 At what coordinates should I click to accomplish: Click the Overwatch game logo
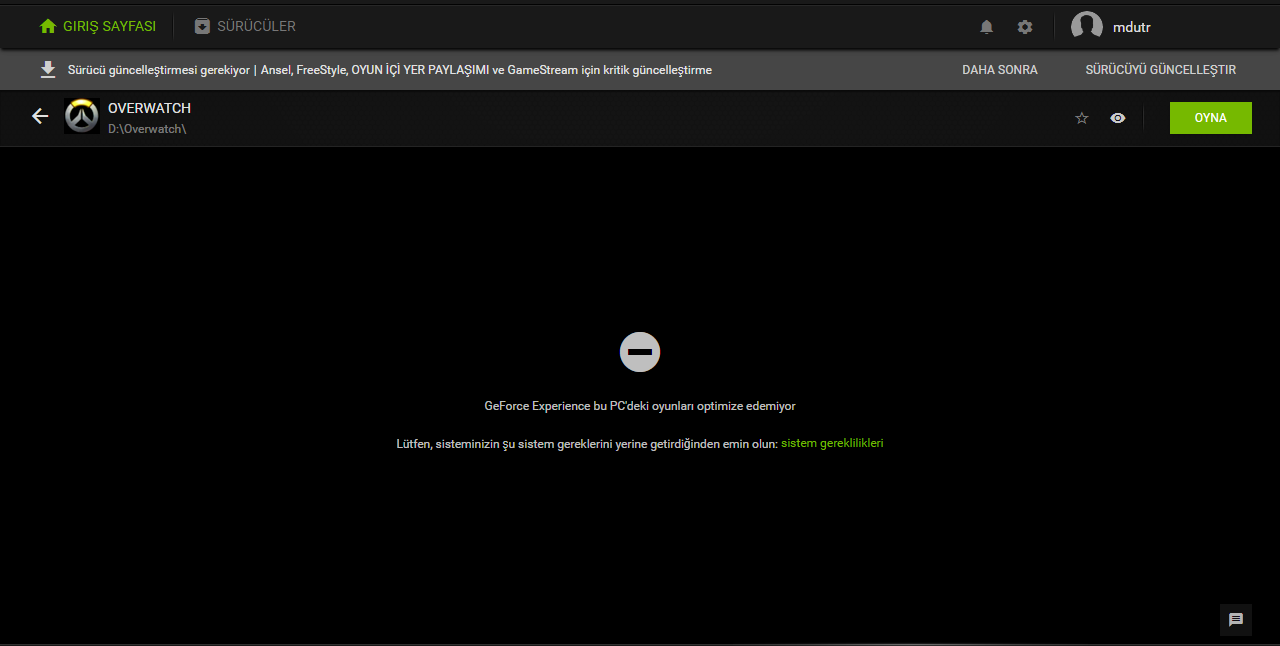[x=82, y=117]
